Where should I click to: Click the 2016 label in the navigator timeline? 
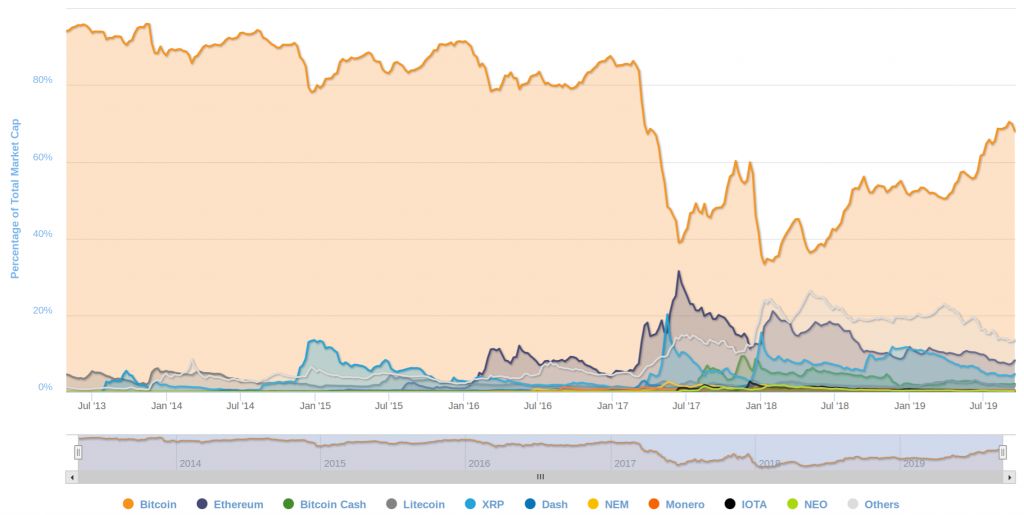479,464
